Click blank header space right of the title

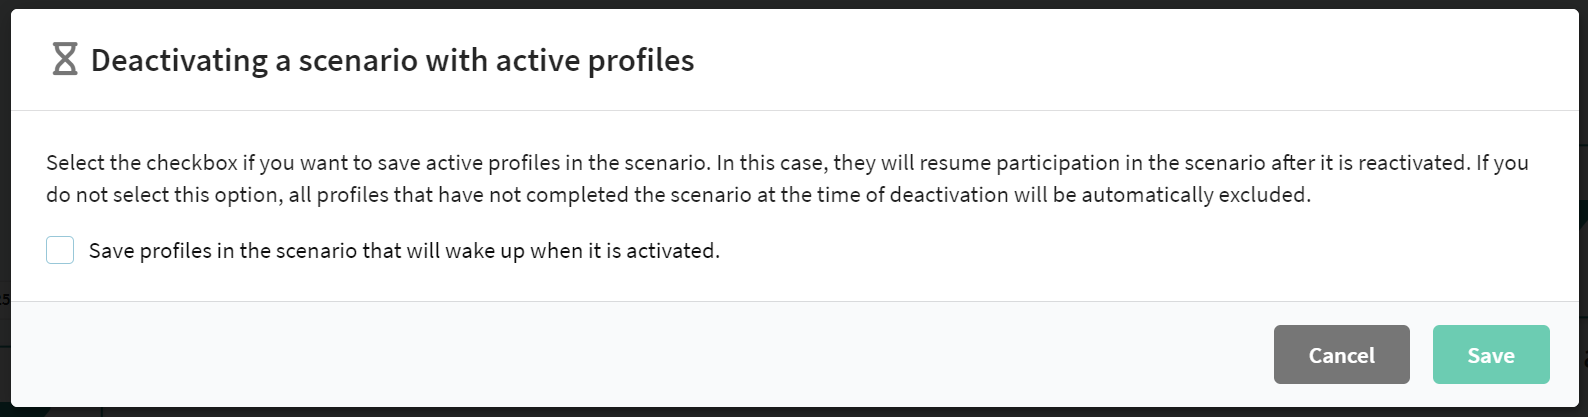pyautogui.click(x=1130, y=60)
